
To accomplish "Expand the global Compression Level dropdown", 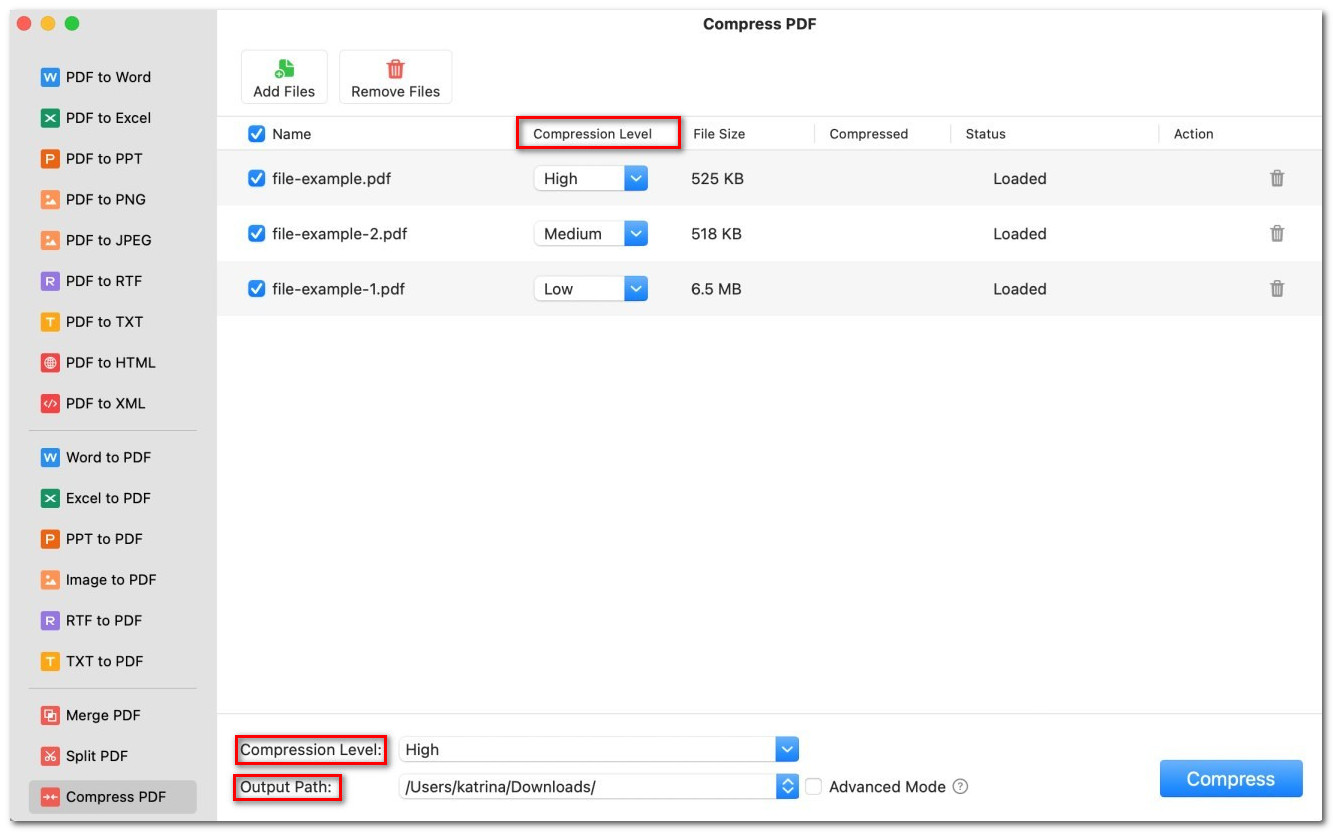I will (x=787, y=749).
